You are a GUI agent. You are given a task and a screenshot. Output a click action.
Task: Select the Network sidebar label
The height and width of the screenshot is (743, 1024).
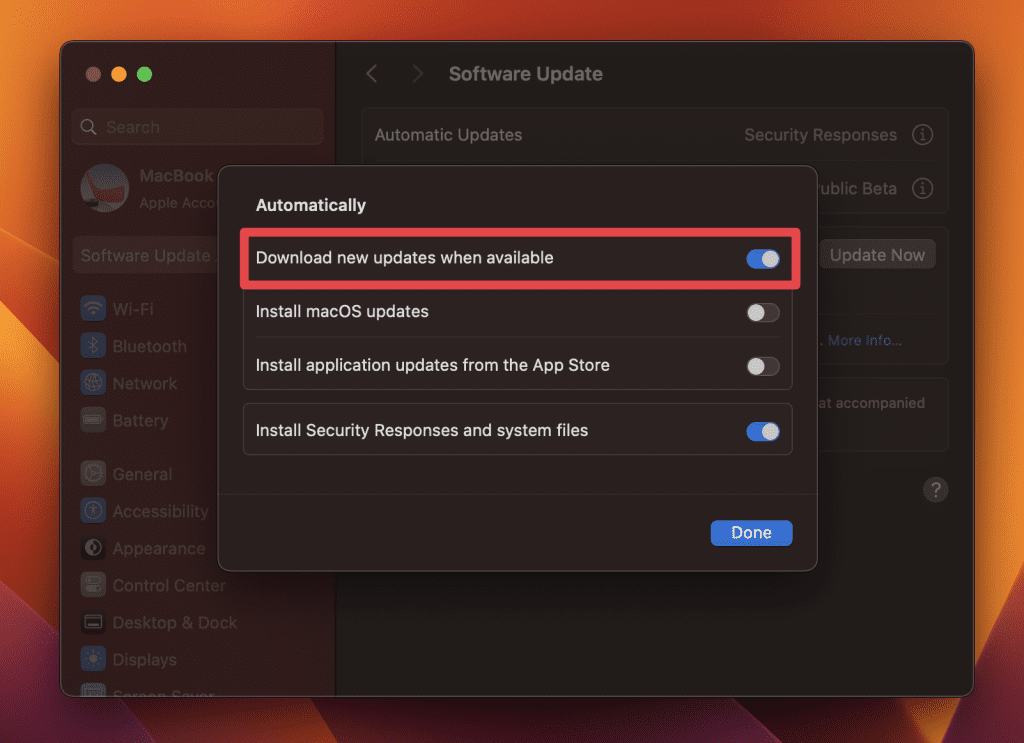click(x=144, y=383)
